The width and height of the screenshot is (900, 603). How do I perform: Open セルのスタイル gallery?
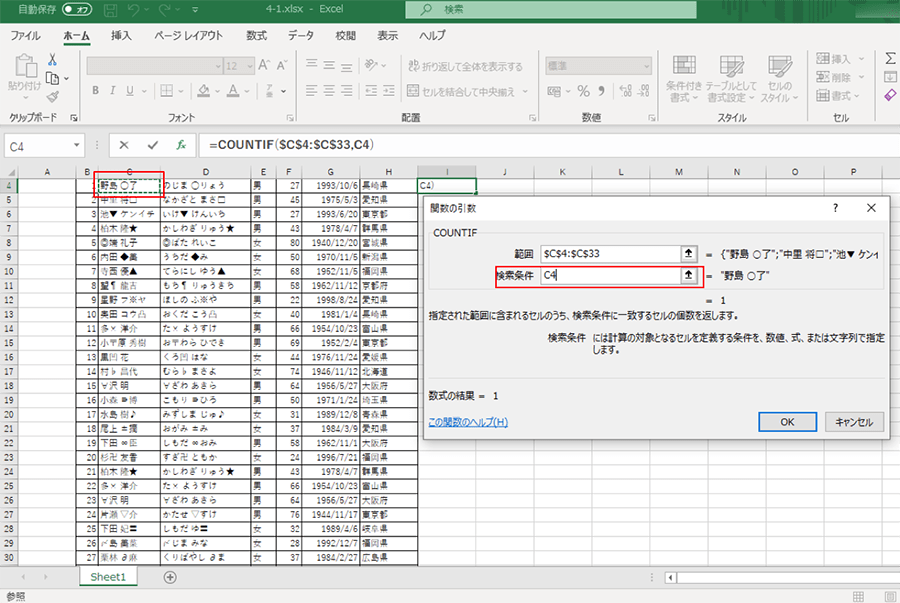coord(779,79)
